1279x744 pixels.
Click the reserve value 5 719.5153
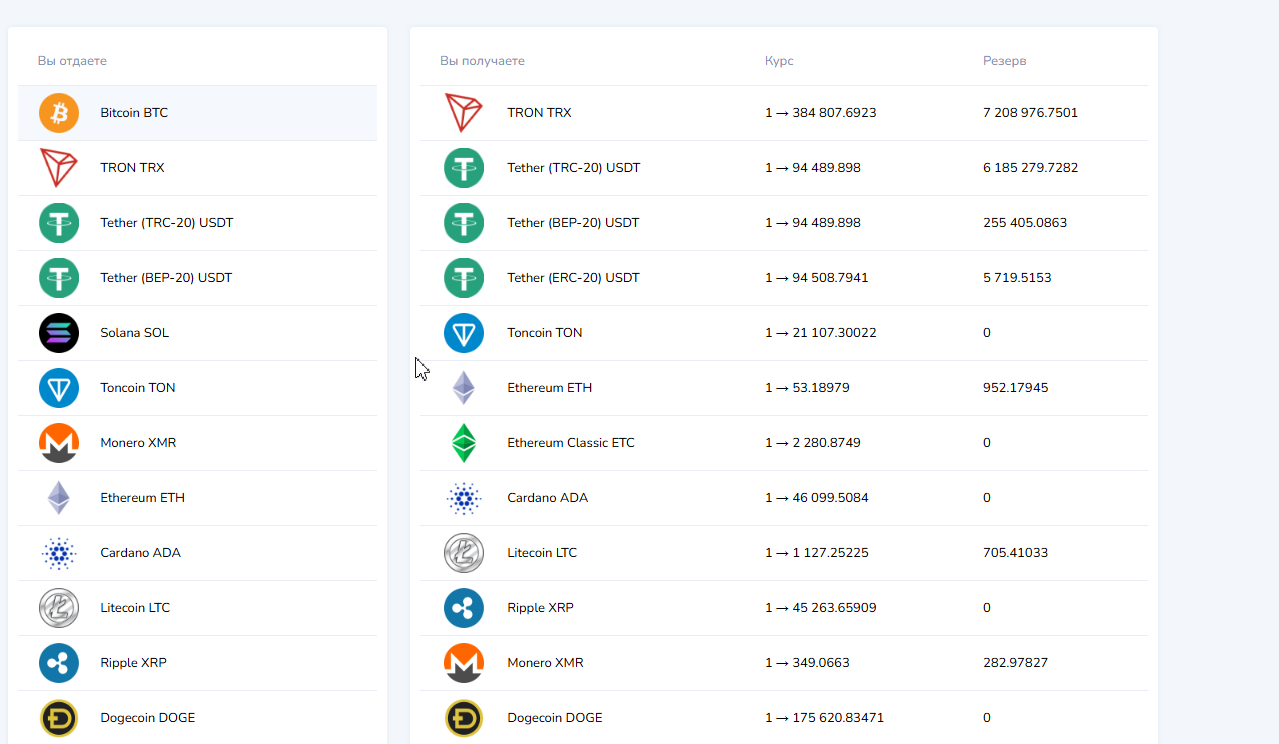point(1017,278)
